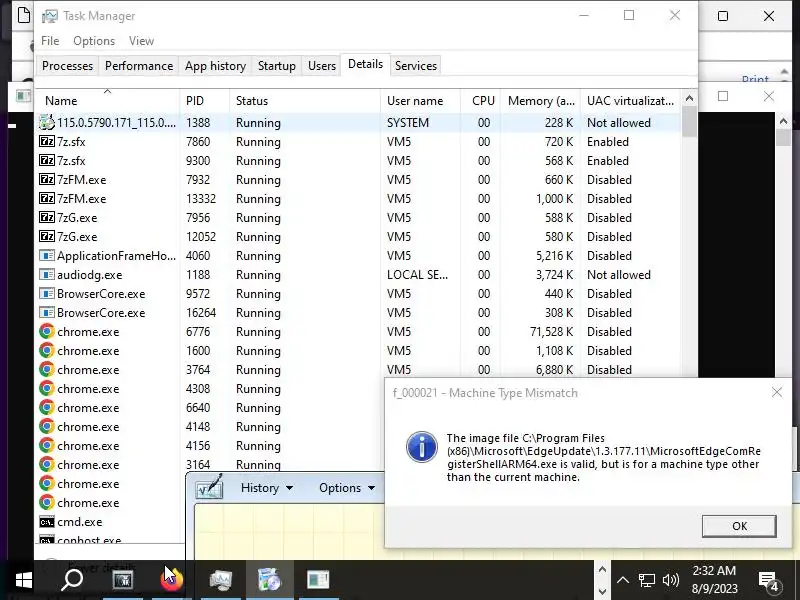Select the chrome.exe icon with PID 3764
The image size is (800, 600).
(x=47, y=370)
